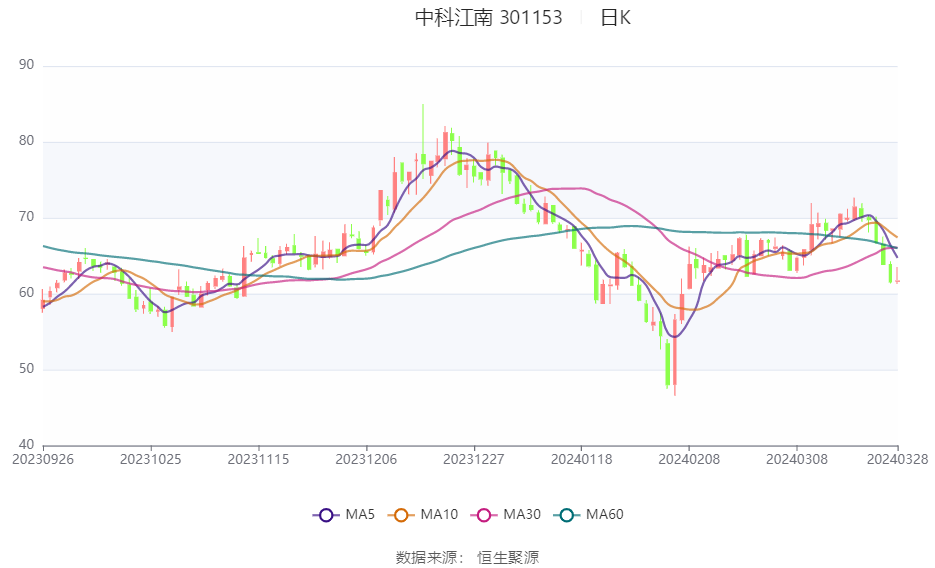Click the 数据来源 恒生聚源 source text
The height and width of the screenshot is (568, 935).
[467, 557]
